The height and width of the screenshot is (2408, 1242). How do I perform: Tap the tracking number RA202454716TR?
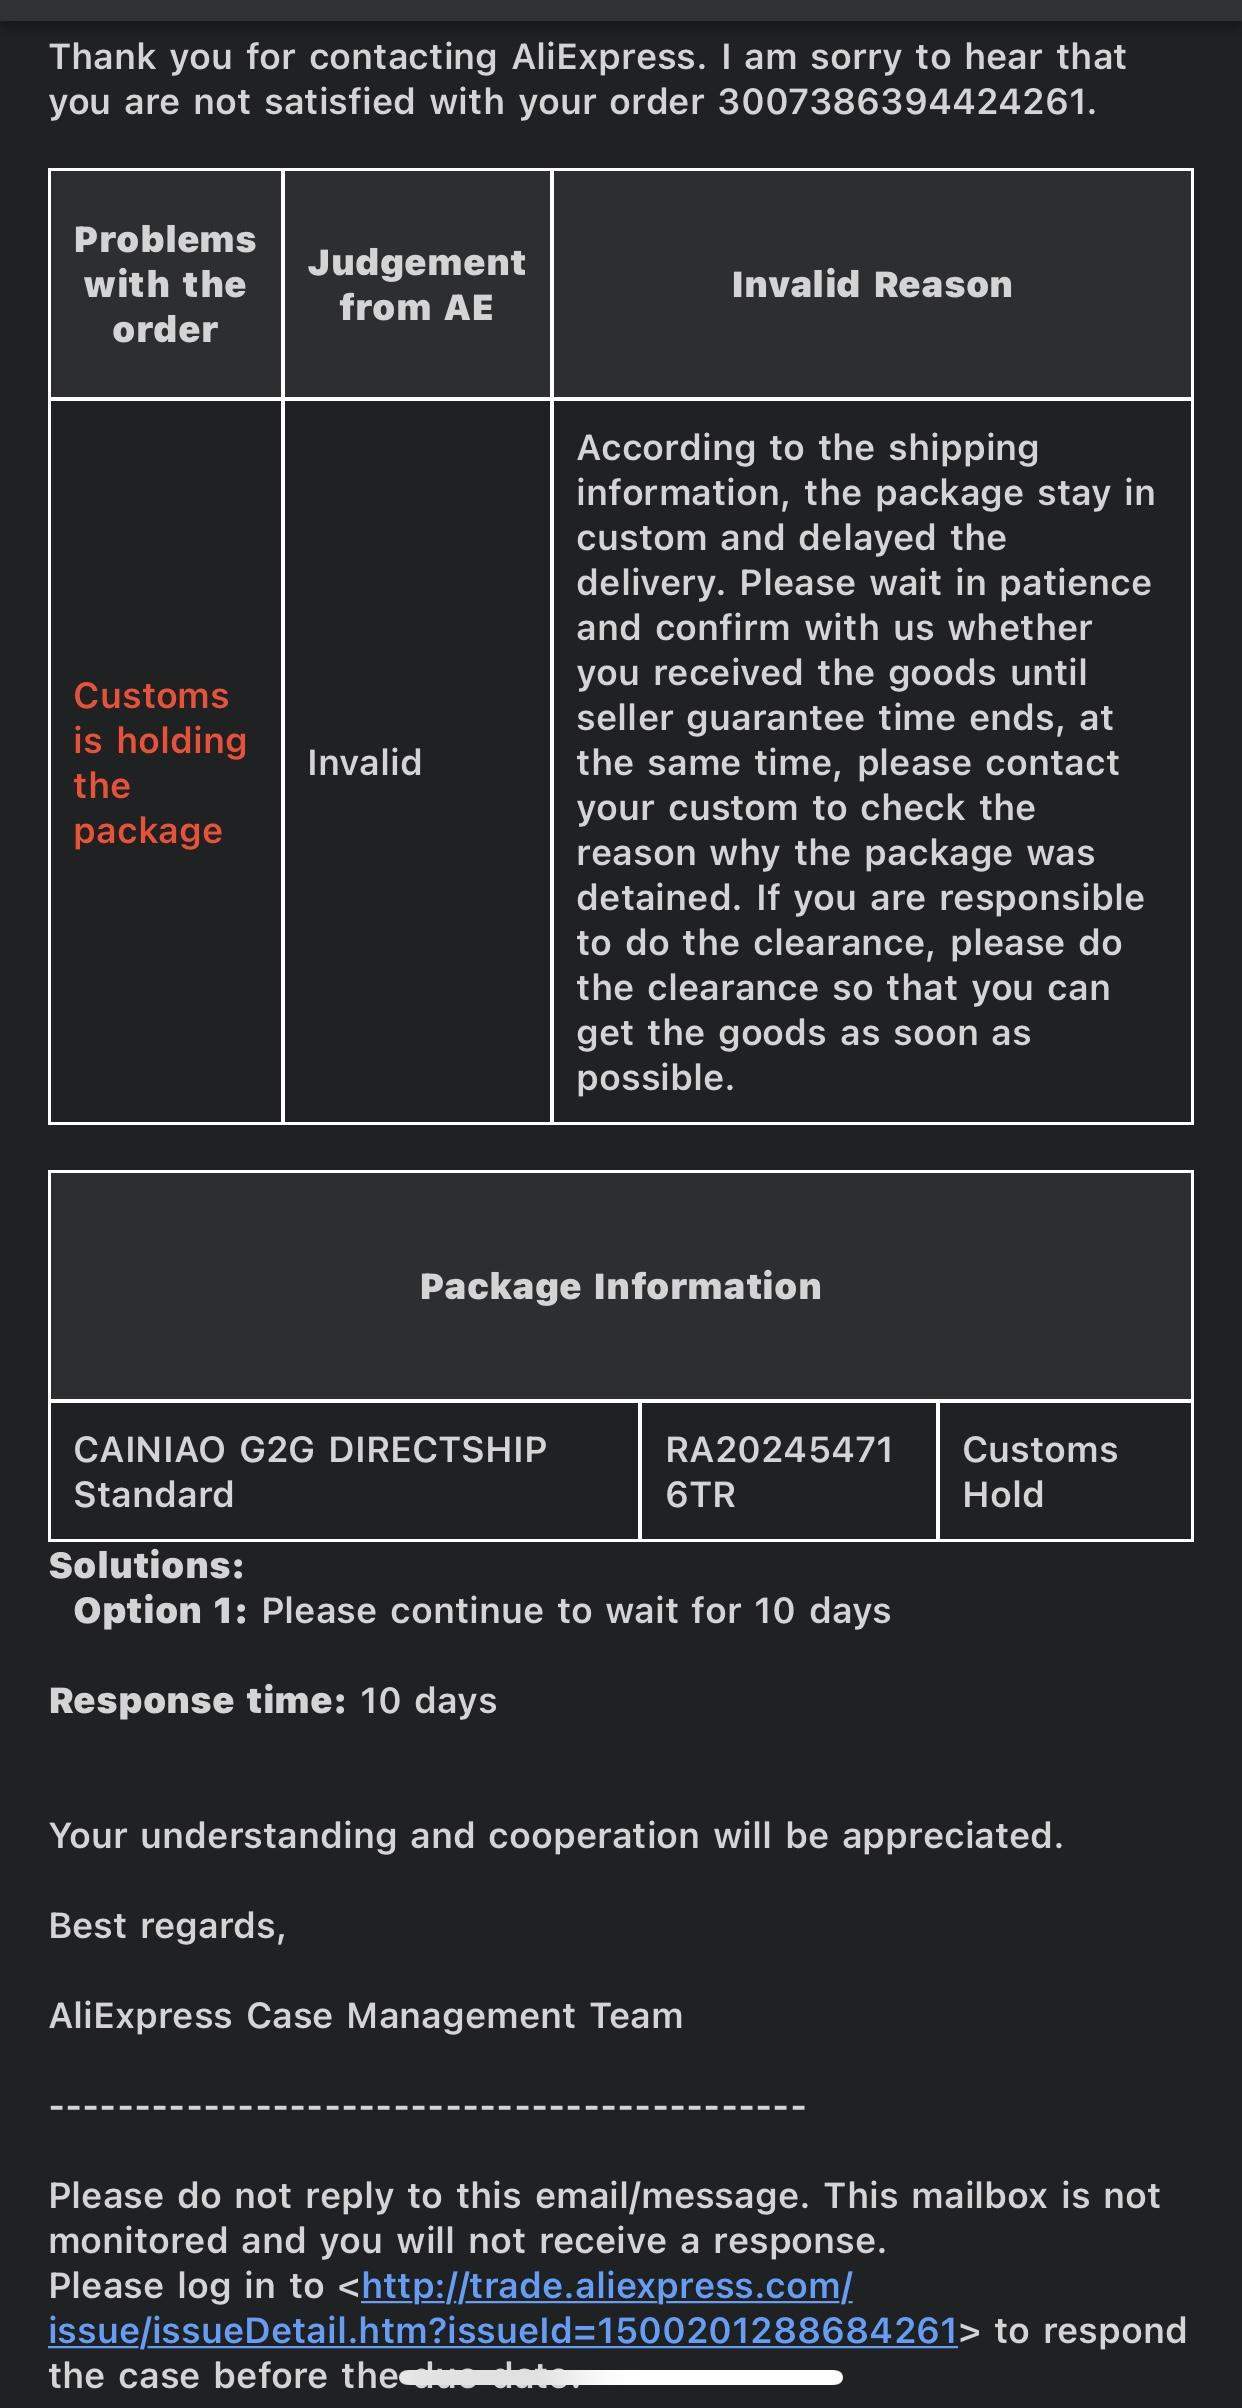[779, 1471]
